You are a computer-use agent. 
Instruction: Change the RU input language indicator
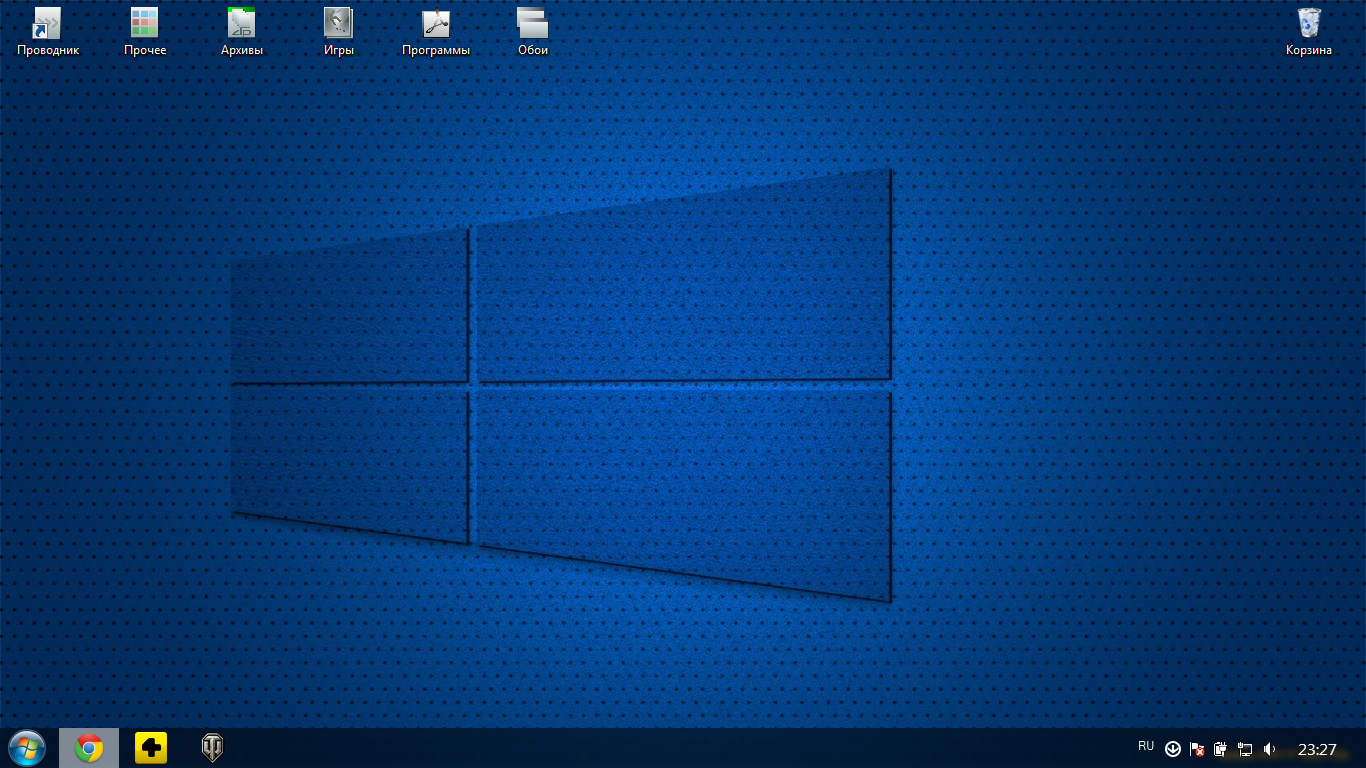point(1146,747)
